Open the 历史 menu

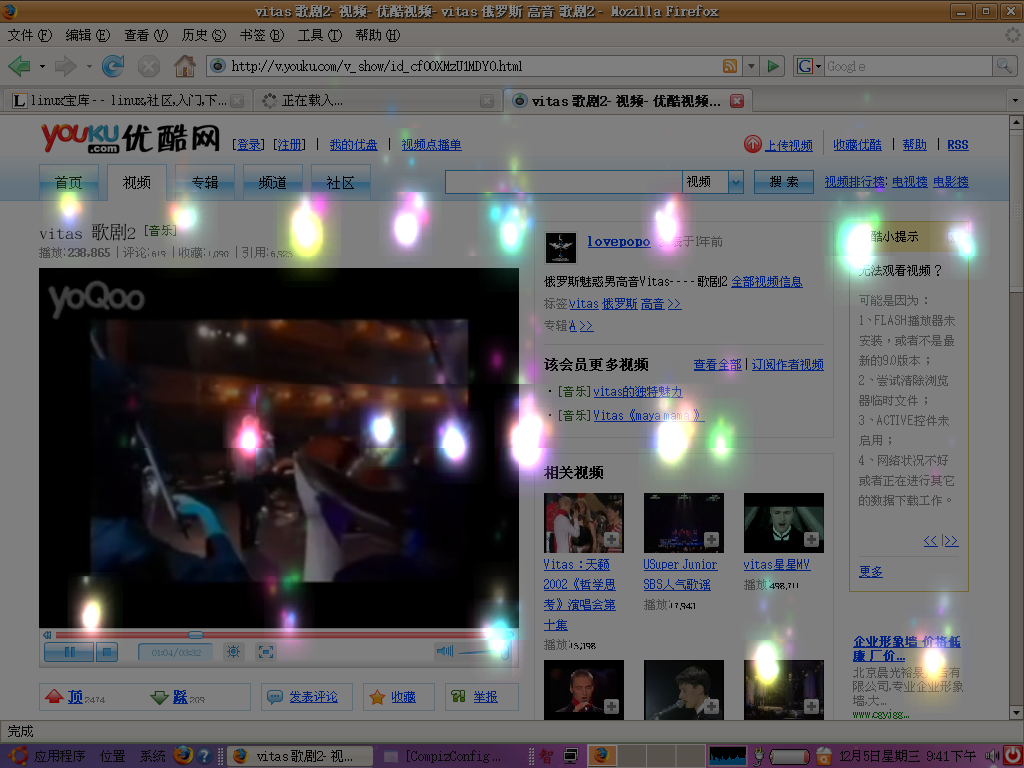[204, 35]
